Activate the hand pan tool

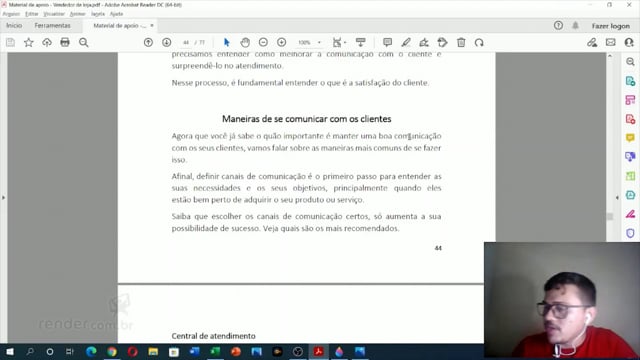coord(245,42)
